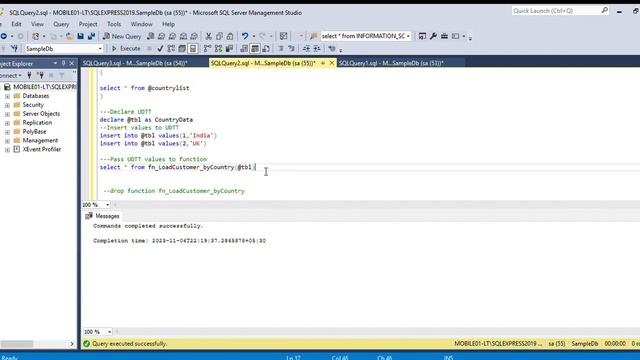Select the PolyBase tree item

(34, 131)
